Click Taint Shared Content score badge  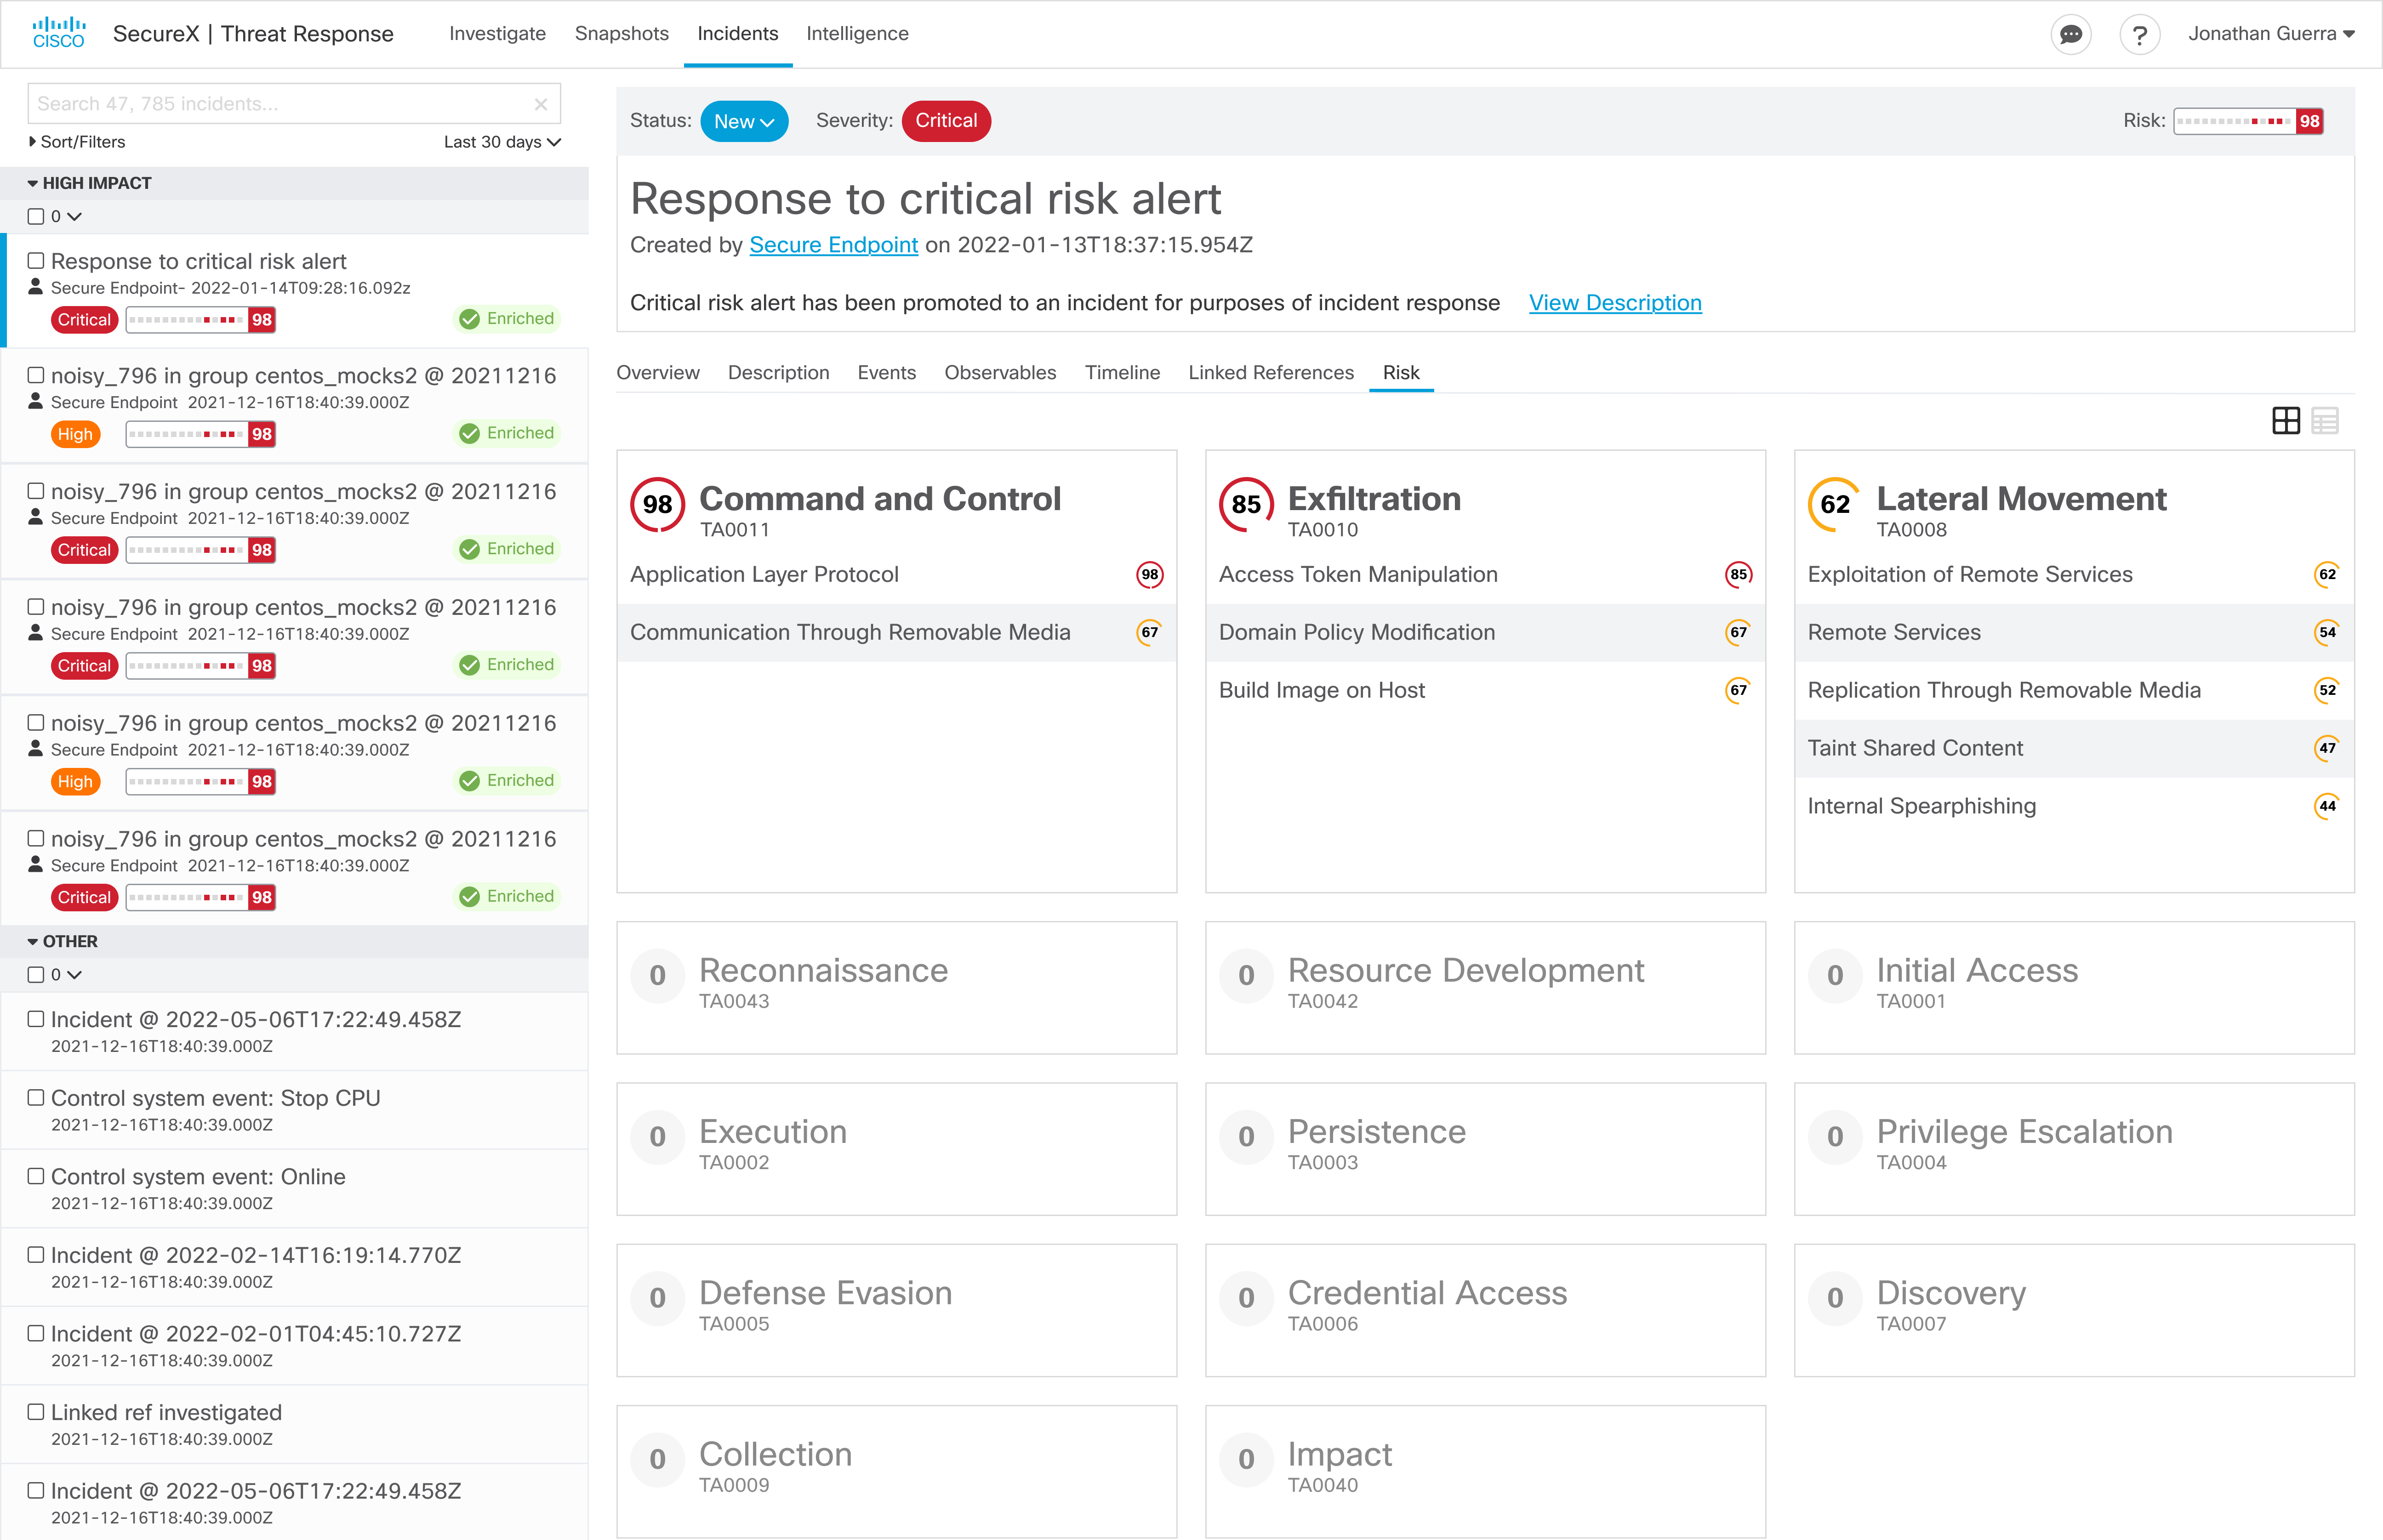tap(2328, 749)
